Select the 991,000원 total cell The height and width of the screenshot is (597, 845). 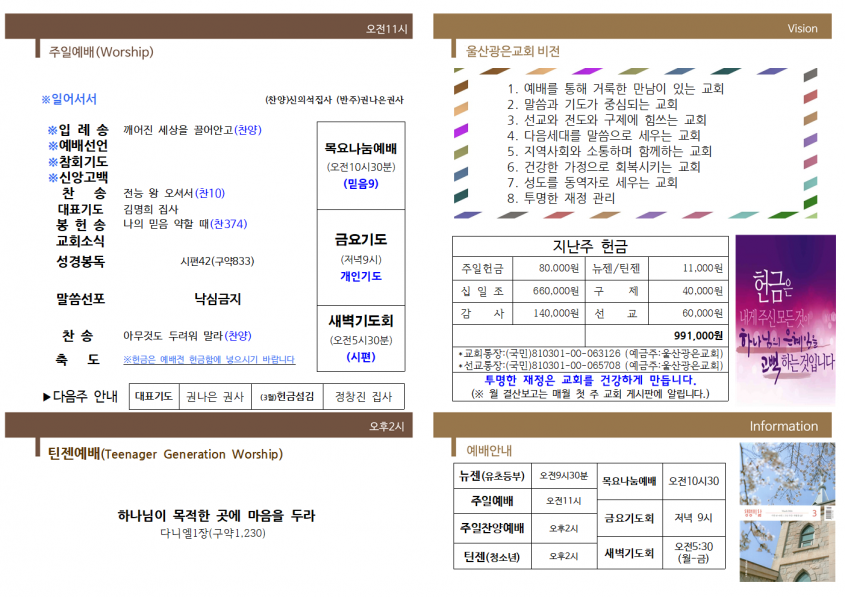[656, 335]
